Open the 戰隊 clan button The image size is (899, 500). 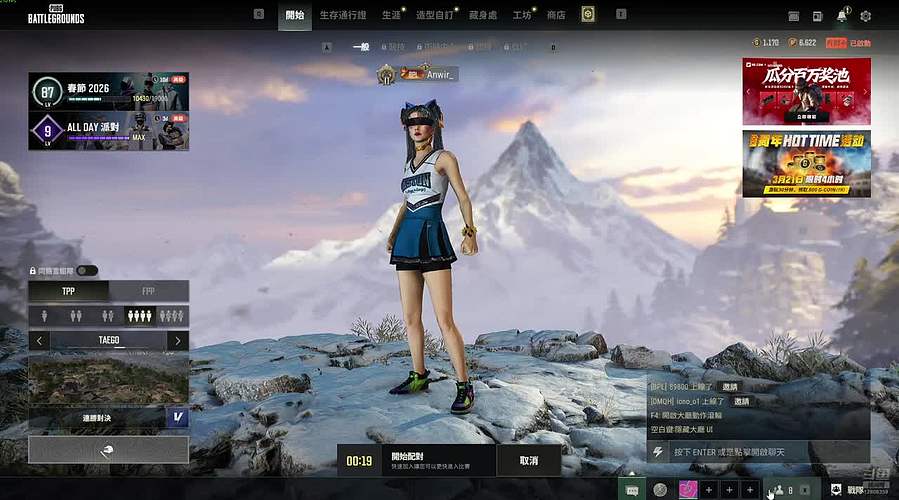point(849,490)
